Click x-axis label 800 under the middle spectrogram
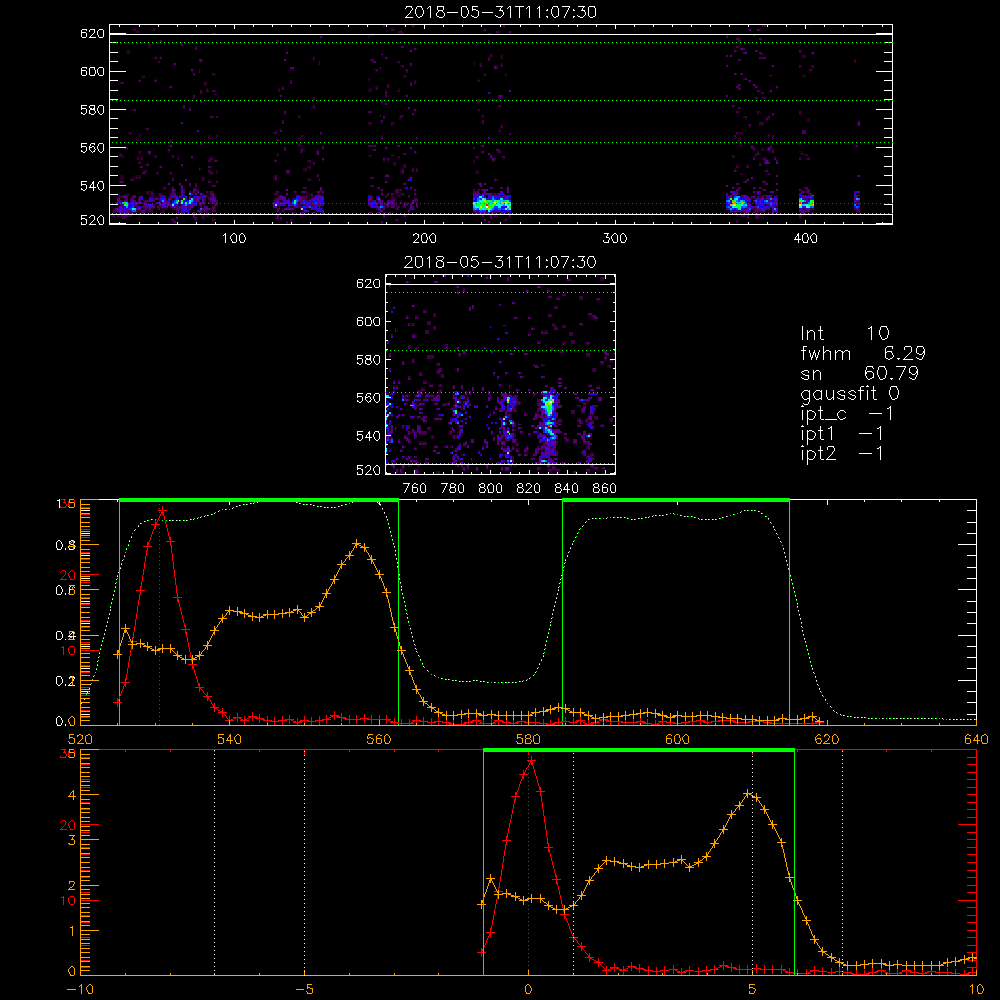 tap(490, 489)
